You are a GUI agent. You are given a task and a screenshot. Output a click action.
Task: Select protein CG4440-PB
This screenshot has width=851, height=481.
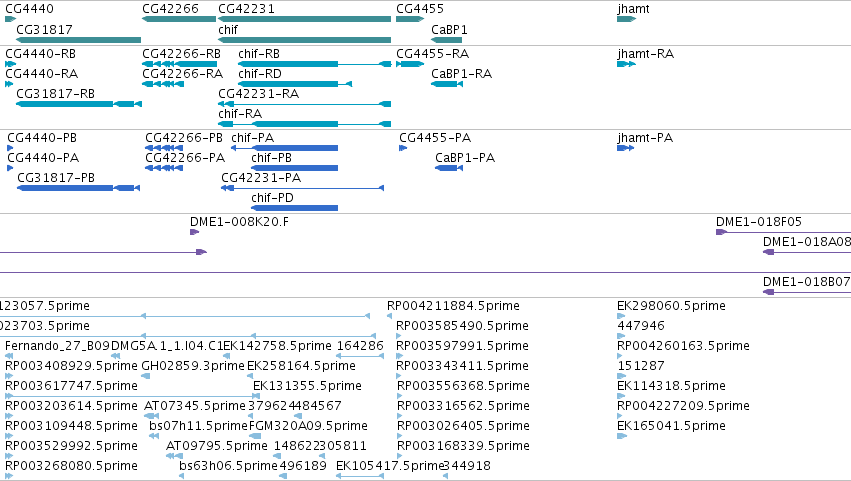tap(42, 137)
